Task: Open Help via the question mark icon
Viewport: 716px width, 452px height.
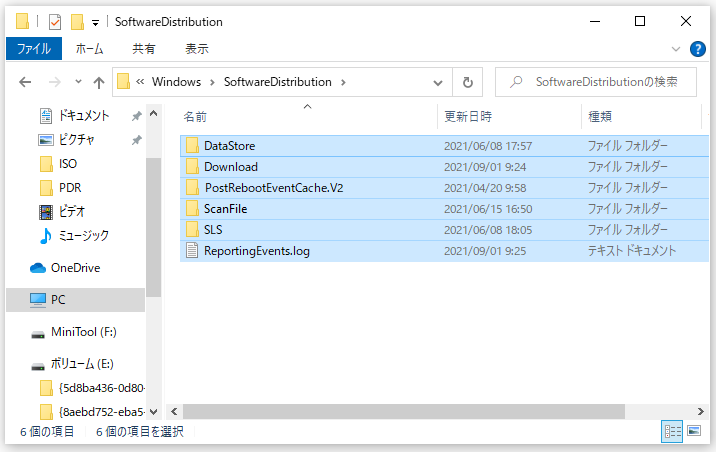Action: click(697, 49)
